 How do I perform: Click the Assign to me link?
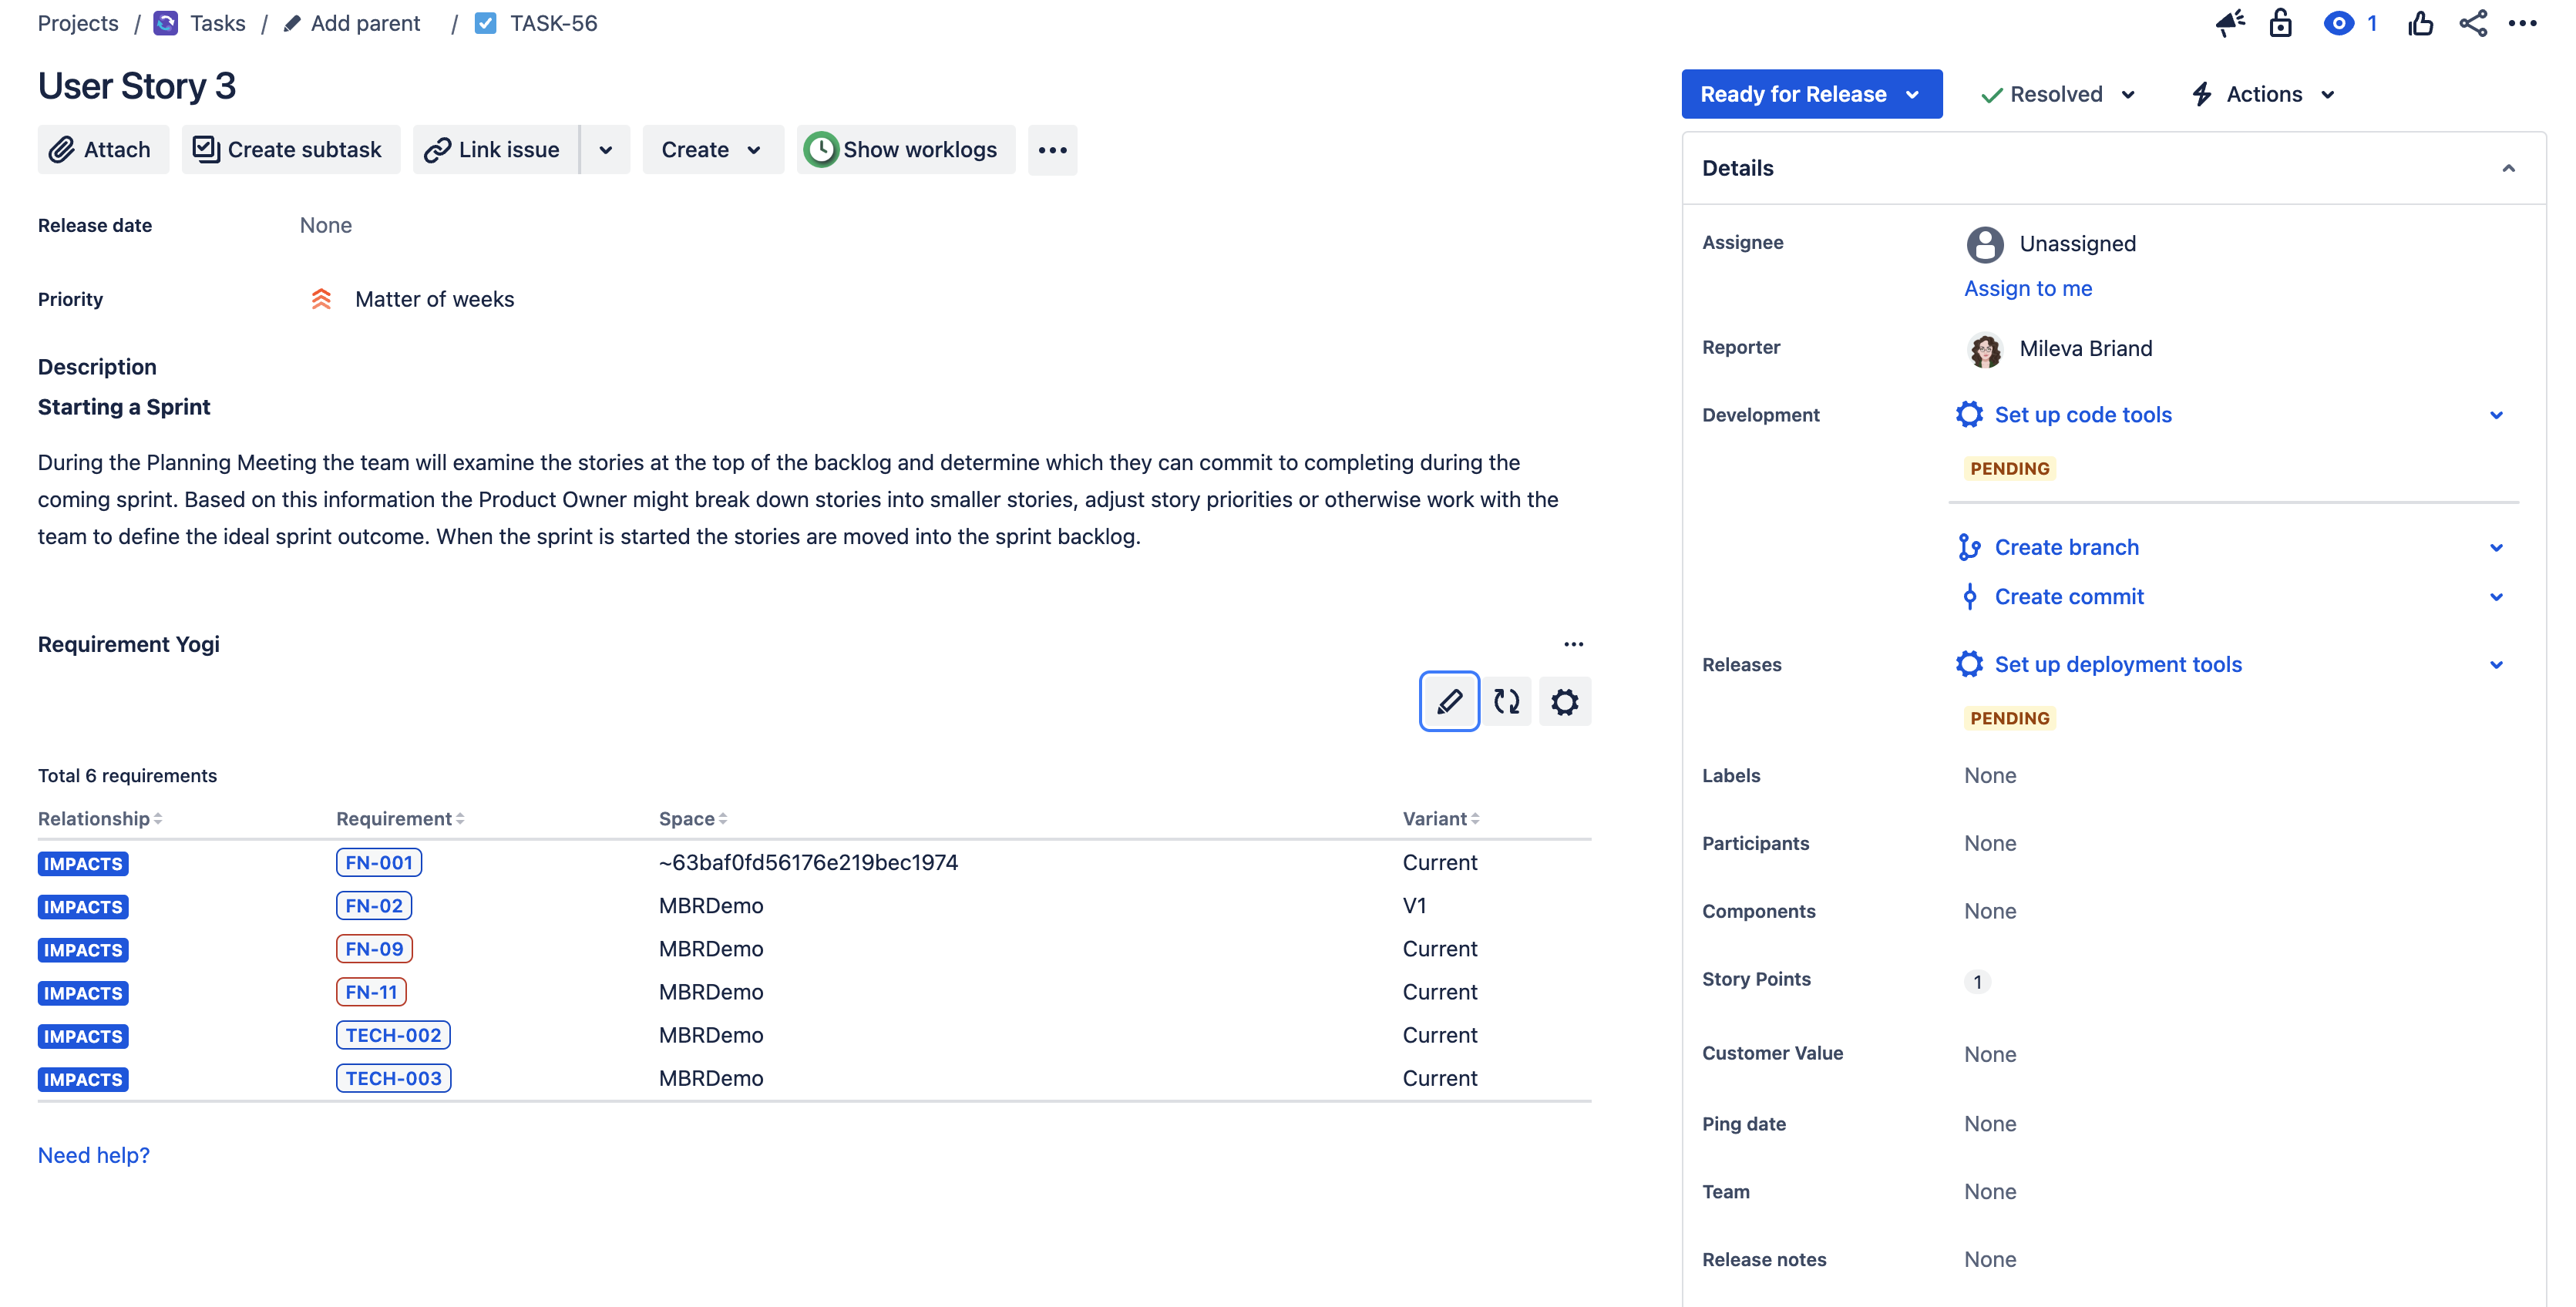(x=2028, y=288)
